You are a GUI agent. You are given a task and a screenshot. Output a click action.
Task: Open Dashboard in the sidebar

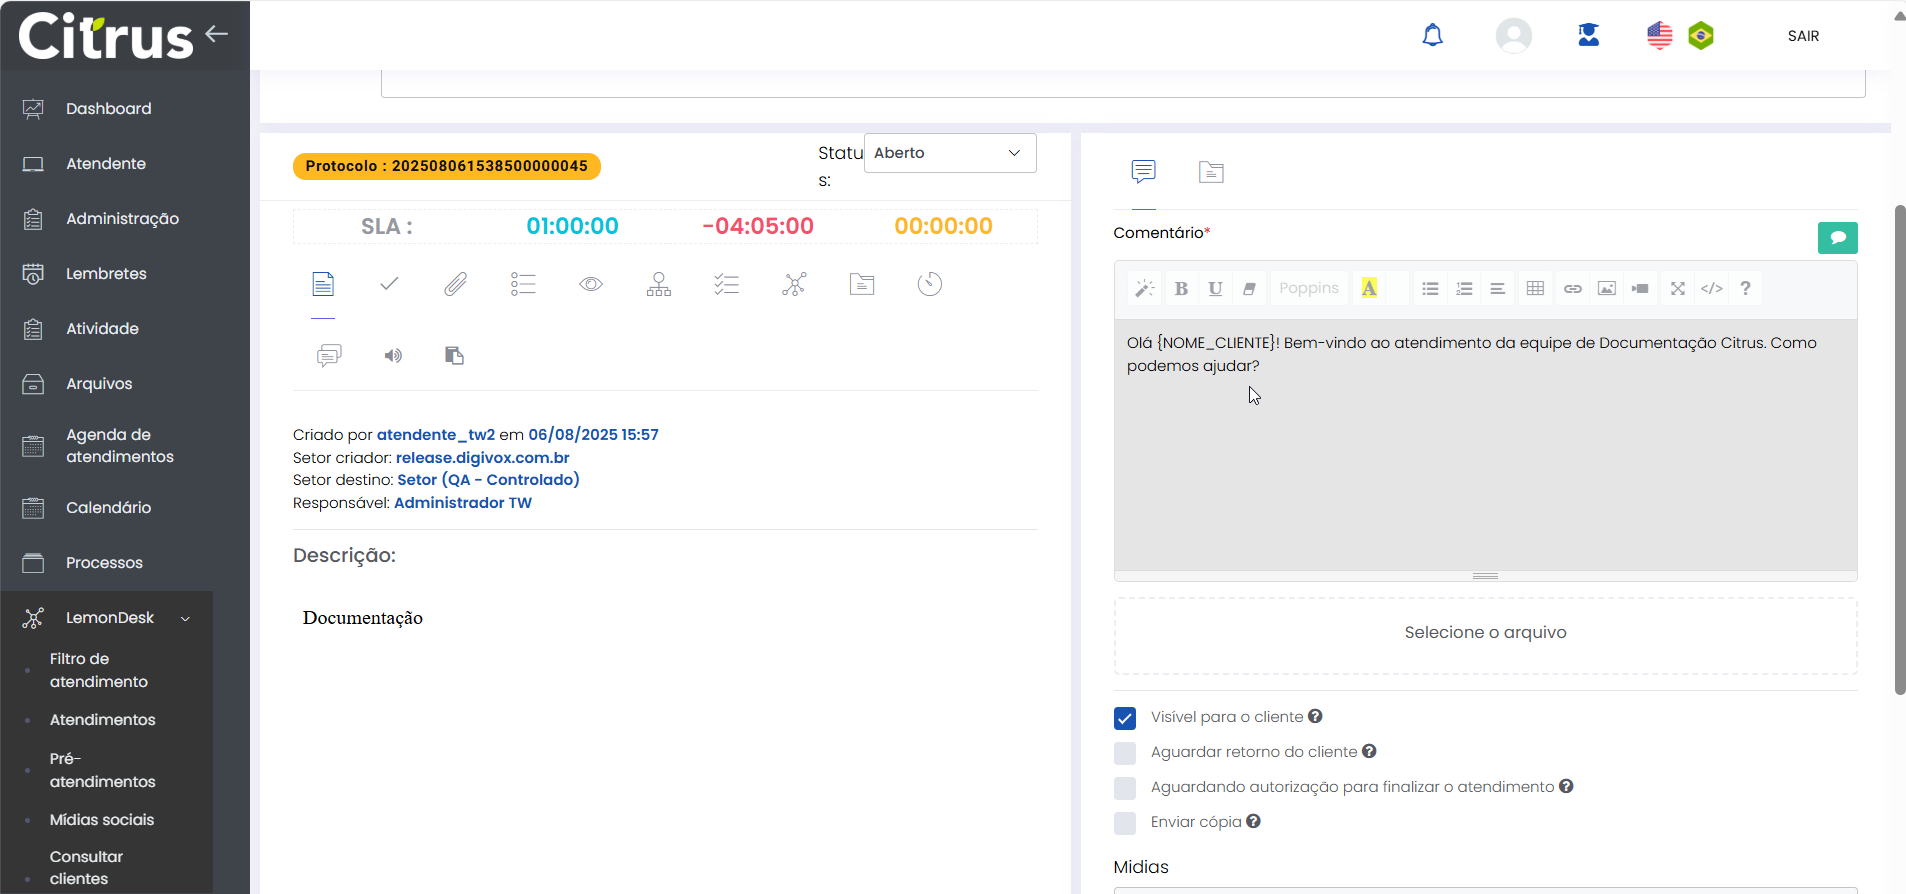[x=108, y=109]
